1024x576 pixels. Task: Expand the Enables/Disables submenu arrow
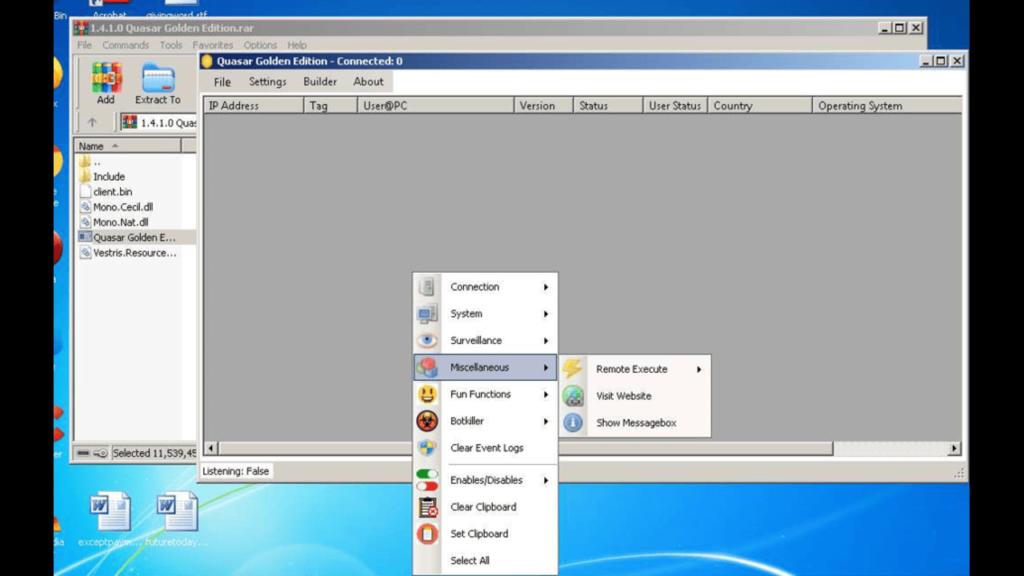click(x=546, y=480)
